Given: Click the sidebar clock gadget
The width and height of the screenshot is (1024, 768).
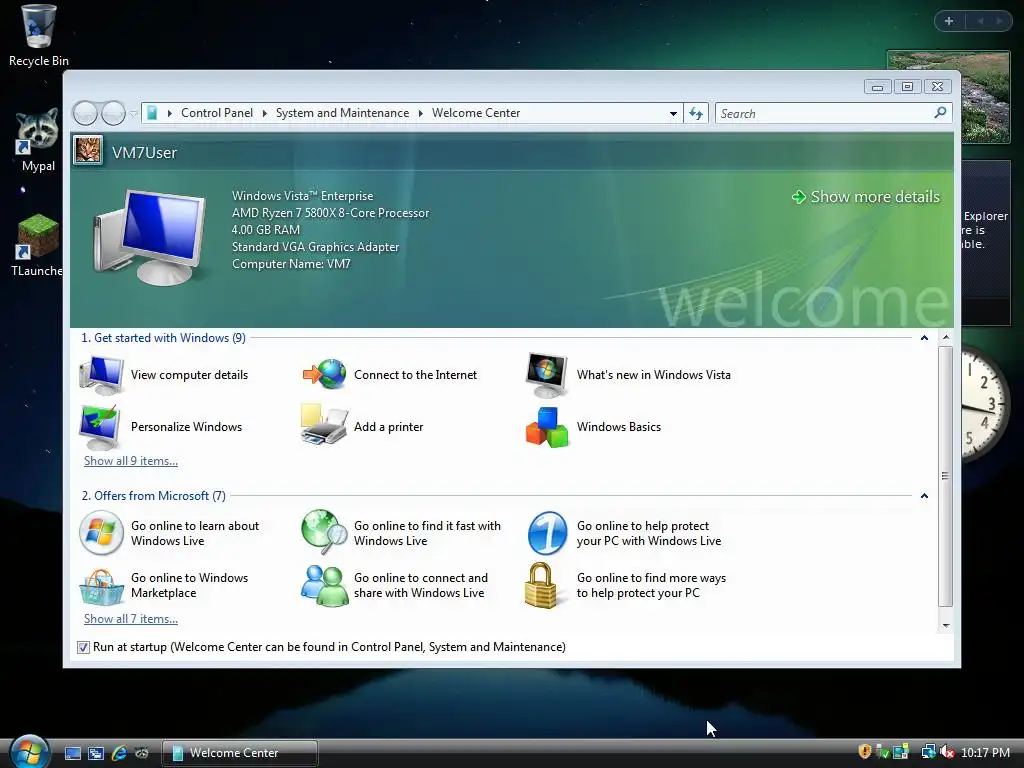Looking at the screenshot, I should (x=986, y=404).
